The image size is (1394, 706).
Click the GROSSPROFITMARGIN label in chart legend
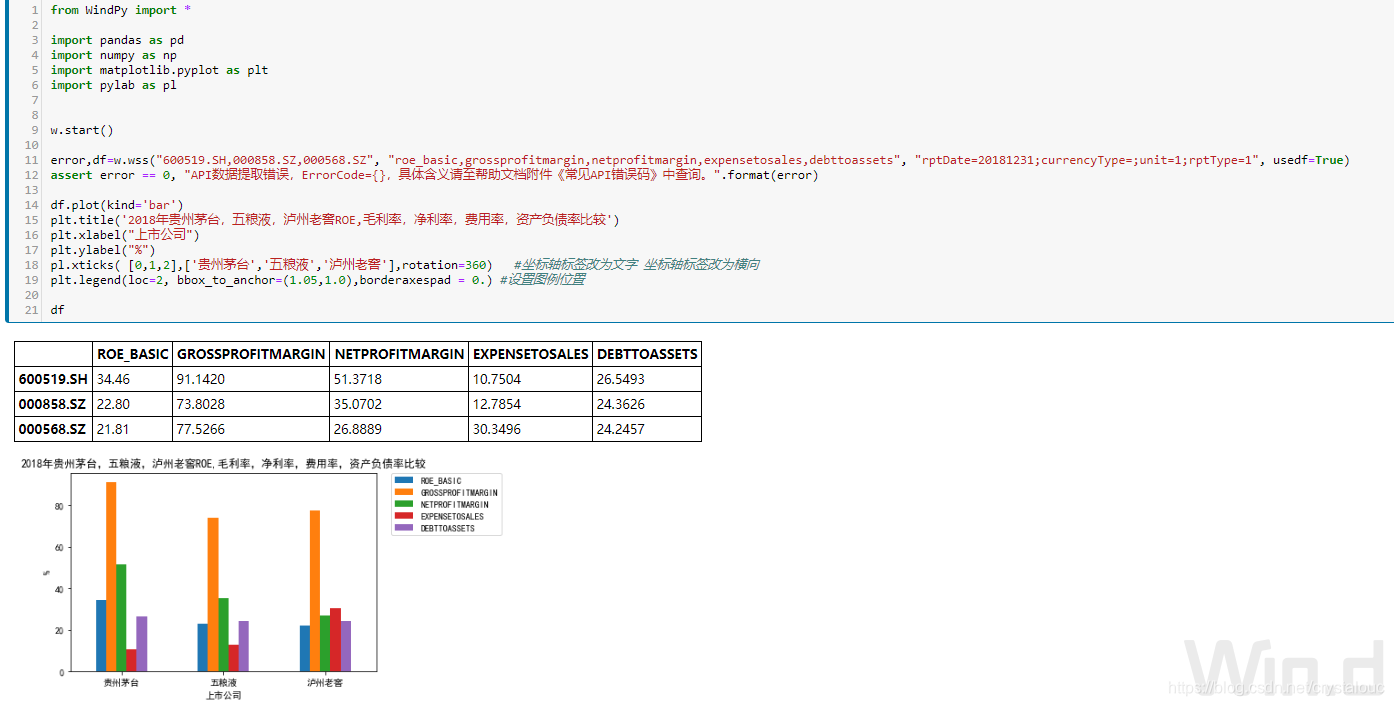(459, 493)
